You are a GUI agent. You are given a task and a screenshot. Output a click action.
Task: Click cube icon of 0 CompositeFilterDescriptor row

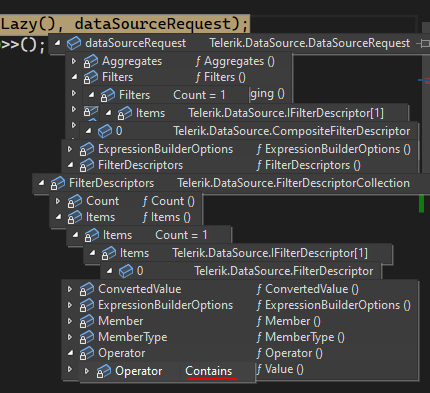105,131
